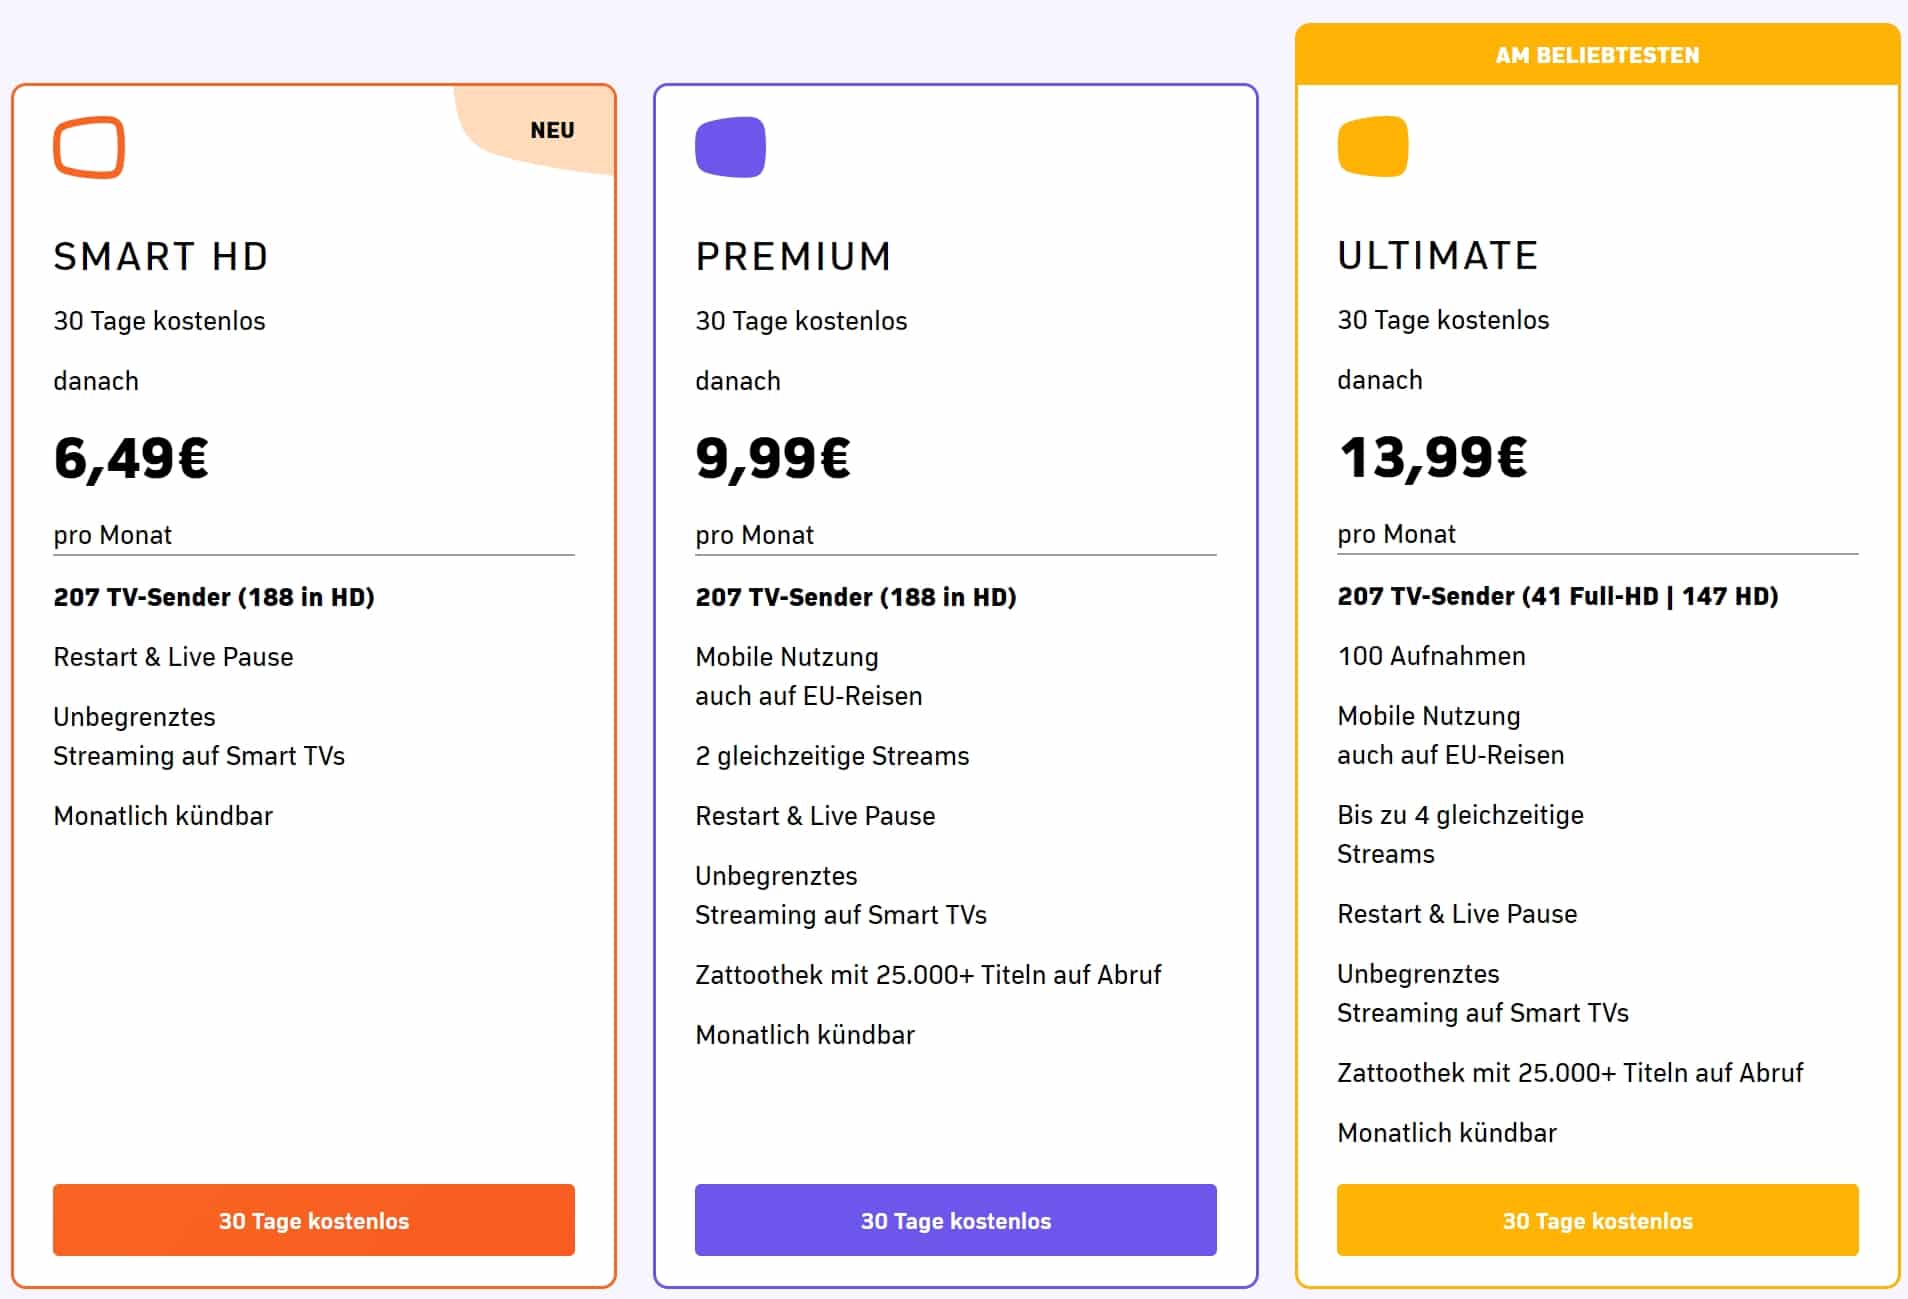
Task: Click the purple Premium TV logo icon
Action: (x=730, y=147)
